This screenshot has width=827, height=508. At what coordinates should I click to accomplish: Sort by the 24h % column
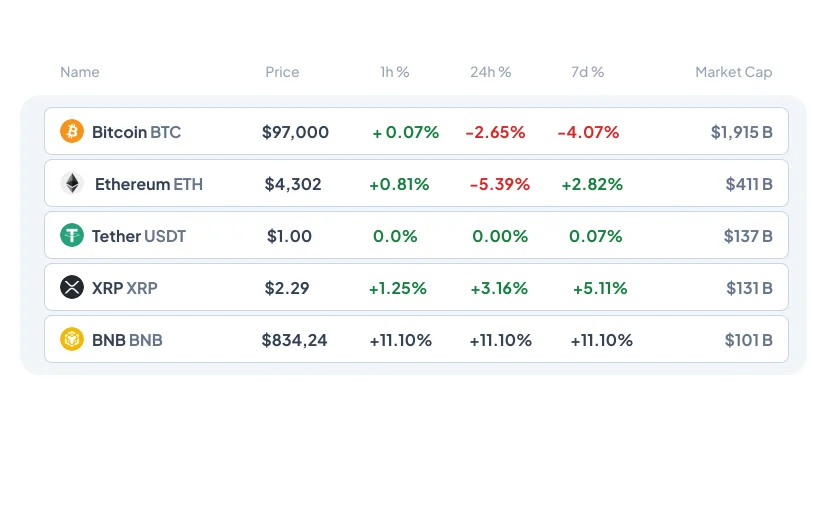tap(490, 72)
